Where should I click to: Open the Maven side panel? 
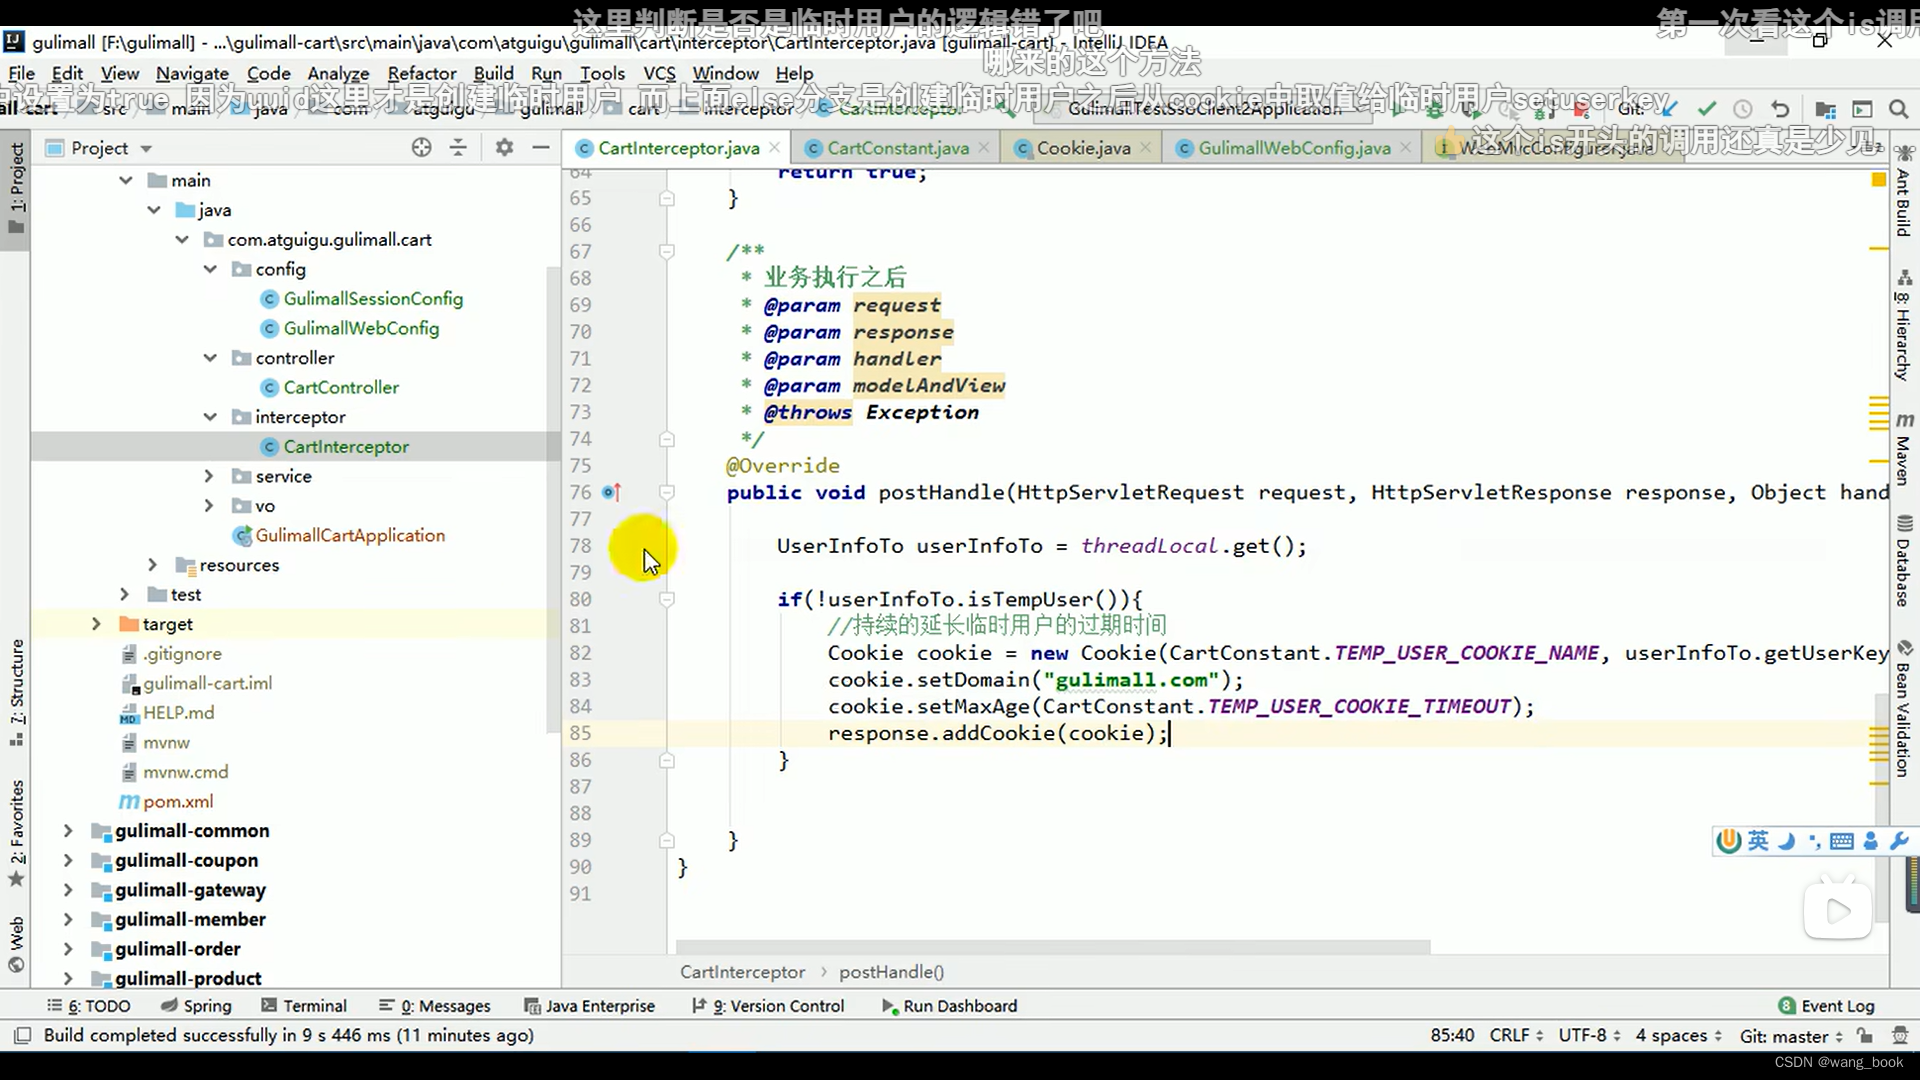(x=1903, y=449)
